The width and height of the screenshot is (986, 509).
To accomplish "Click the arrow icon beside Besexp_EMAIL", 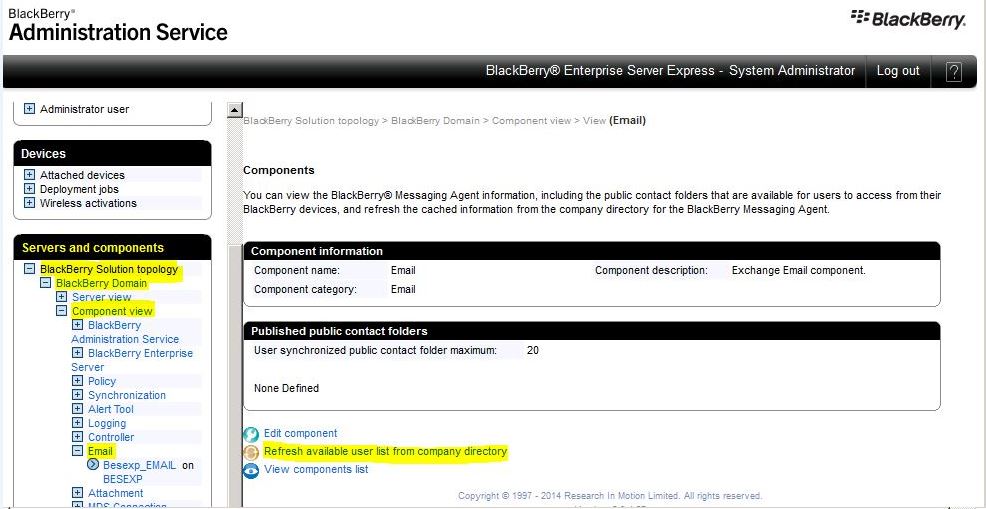I will tap(94, 465).
